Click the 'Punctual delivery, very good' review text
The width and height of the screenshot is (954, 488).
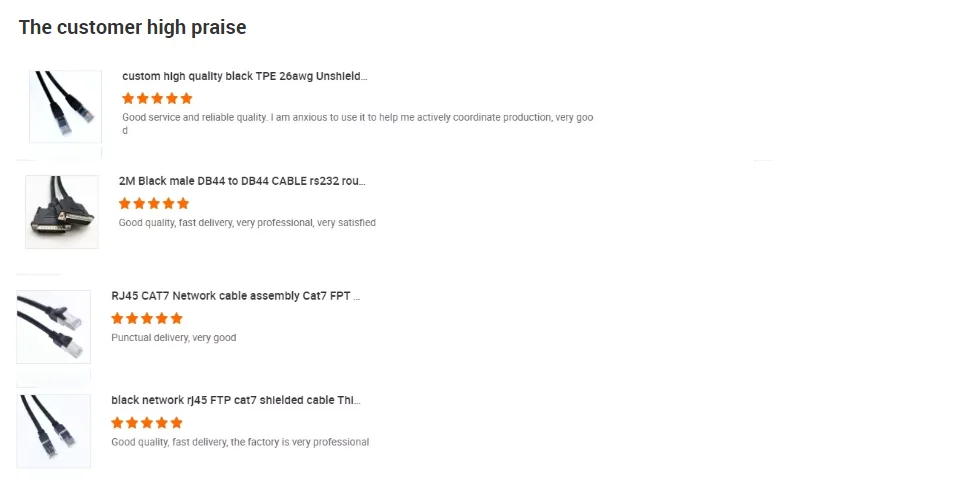point(174,338)
